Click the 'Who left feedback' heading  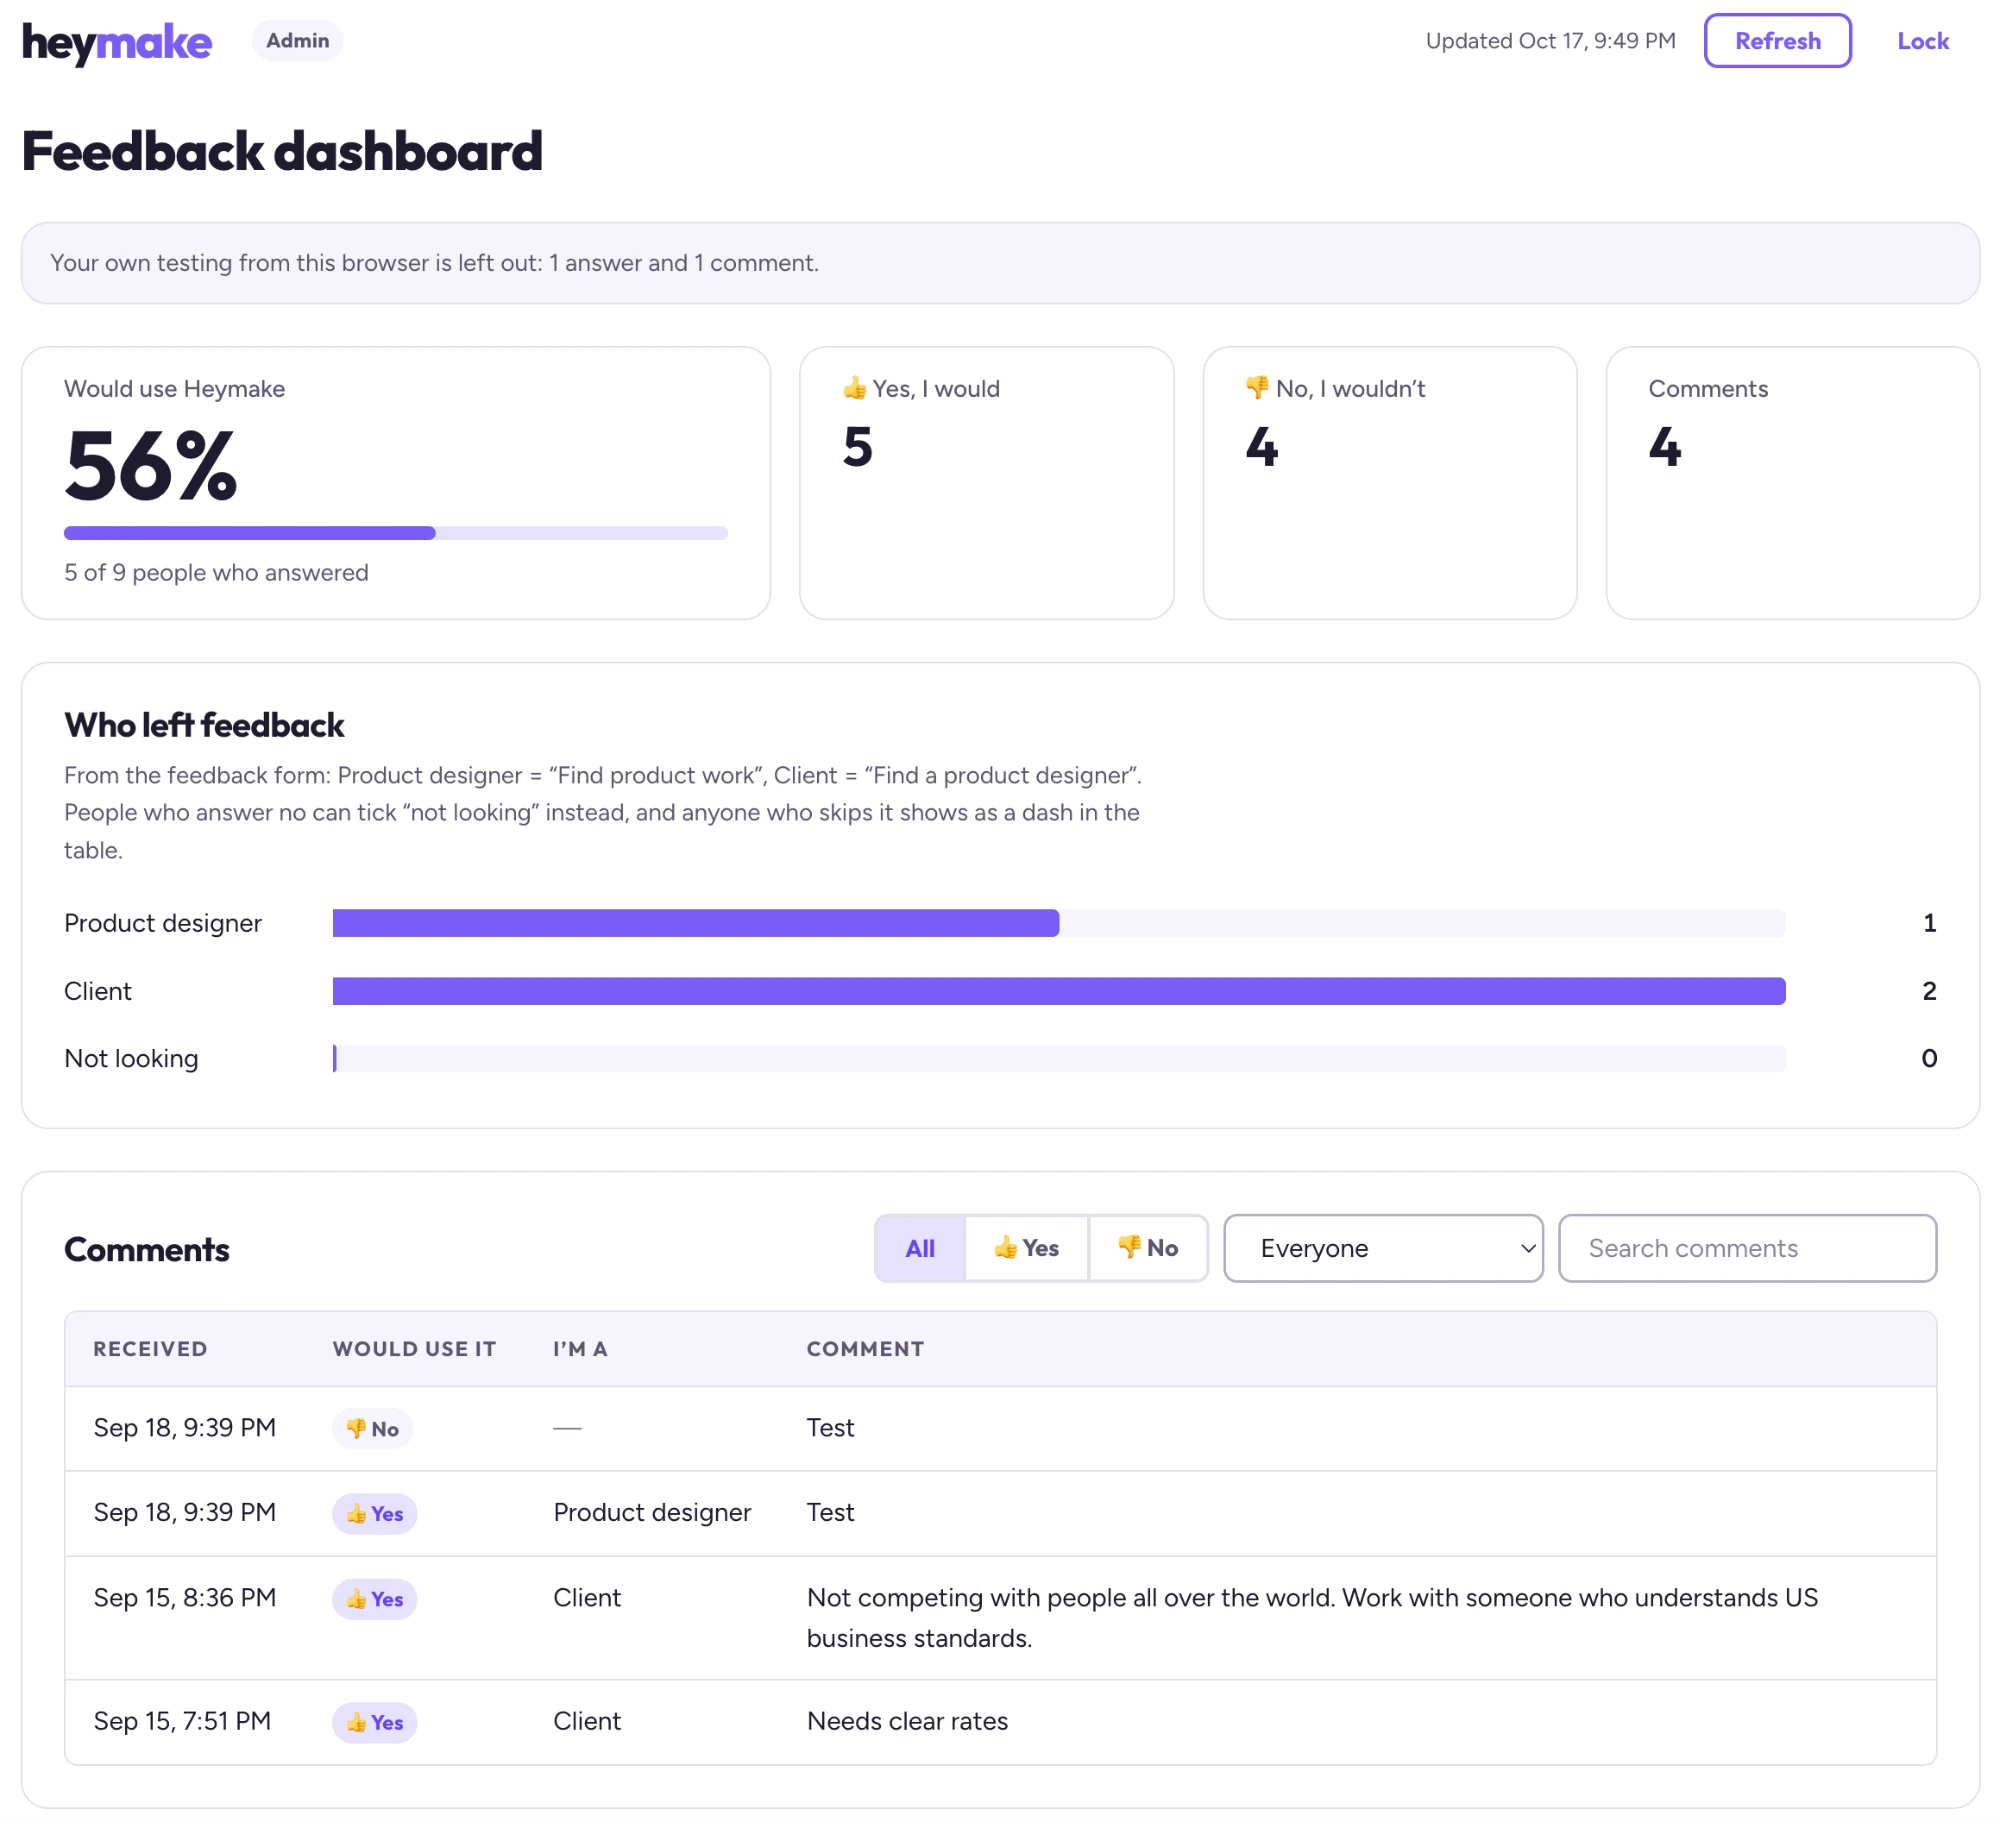pyautogui.click(x=204, y=725)
